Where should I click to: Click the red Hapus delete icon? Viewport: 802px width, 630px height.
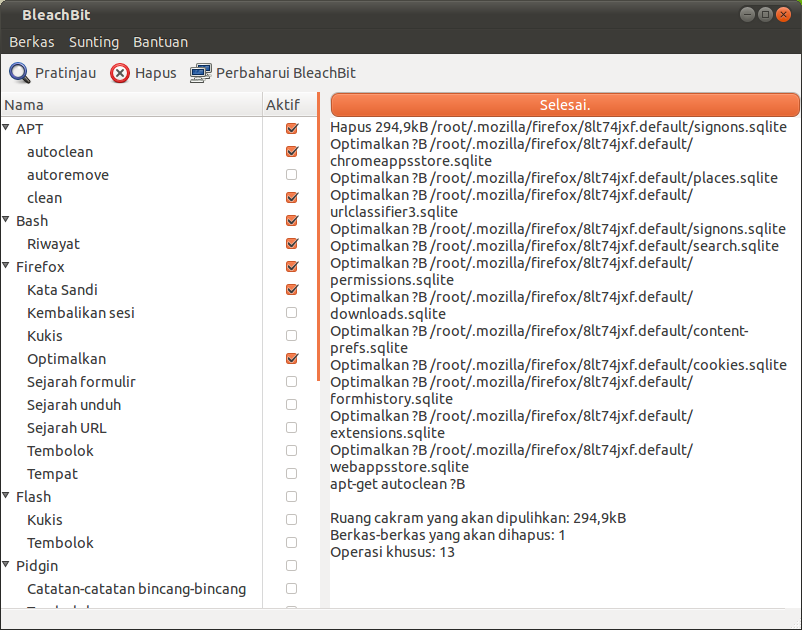point(120,73)
